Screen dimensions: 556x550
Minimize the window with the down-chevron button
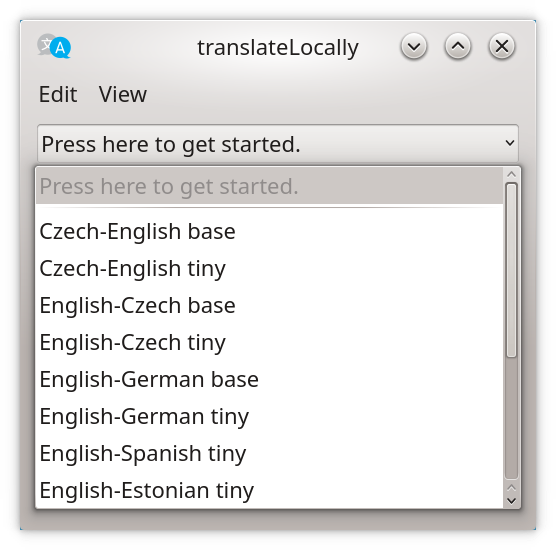(414, 46)
